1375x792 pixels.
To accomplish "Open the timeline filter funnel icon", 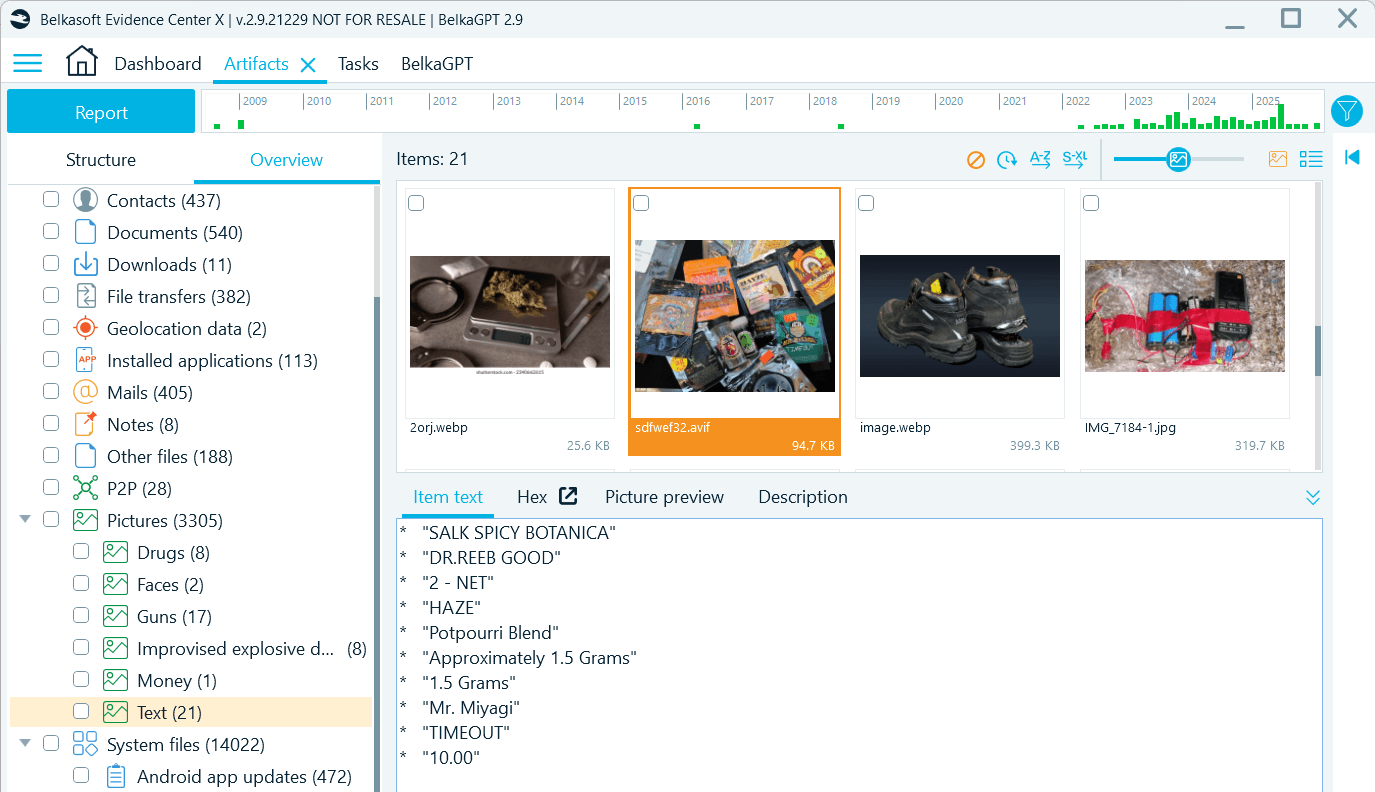I will coord(1347,111).
